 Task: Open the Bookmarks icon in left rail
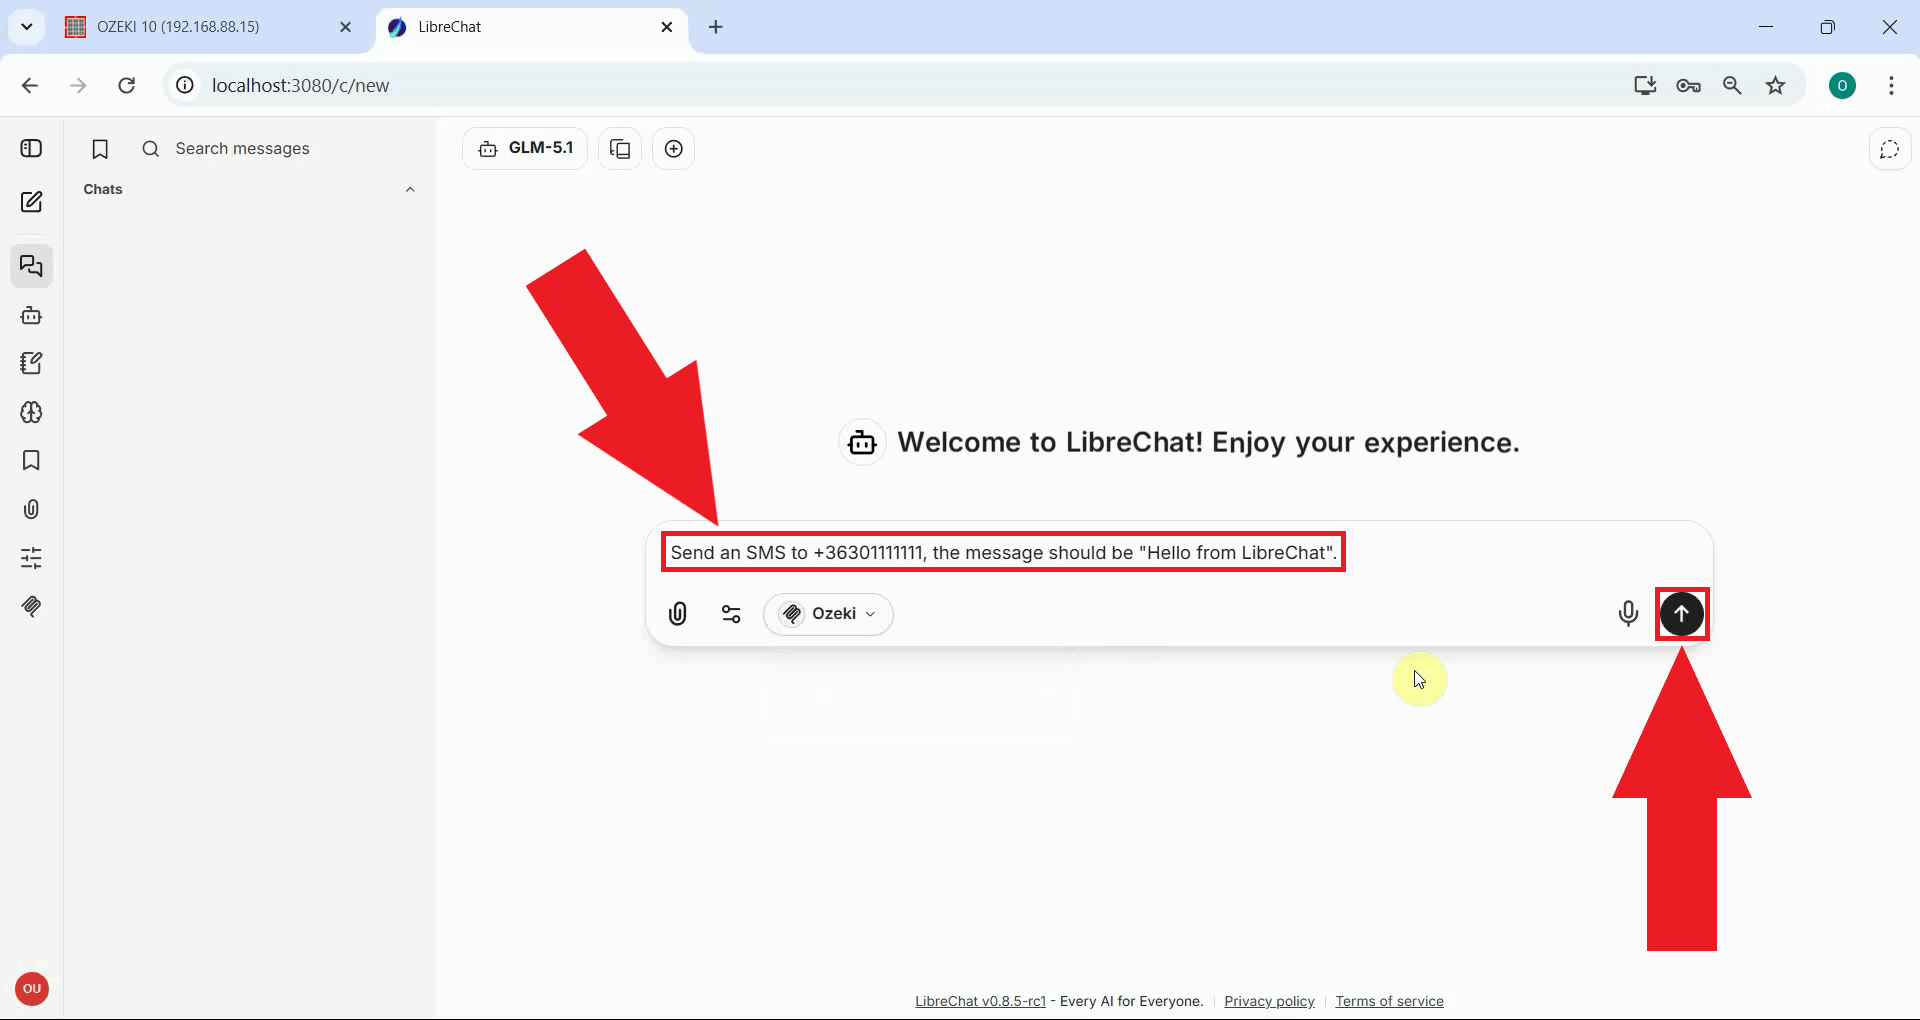(31, 460)
